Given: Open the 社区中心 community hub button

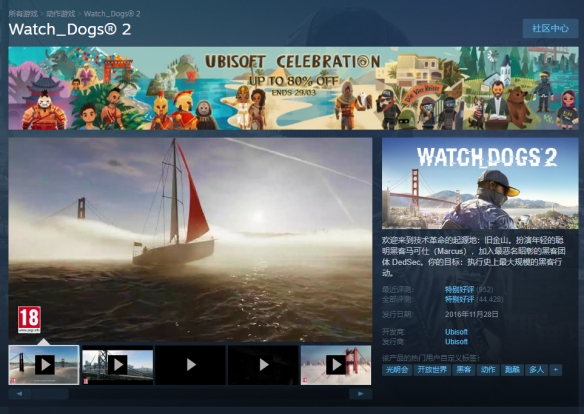Looking at the screenshot, I should coord(550,28).
